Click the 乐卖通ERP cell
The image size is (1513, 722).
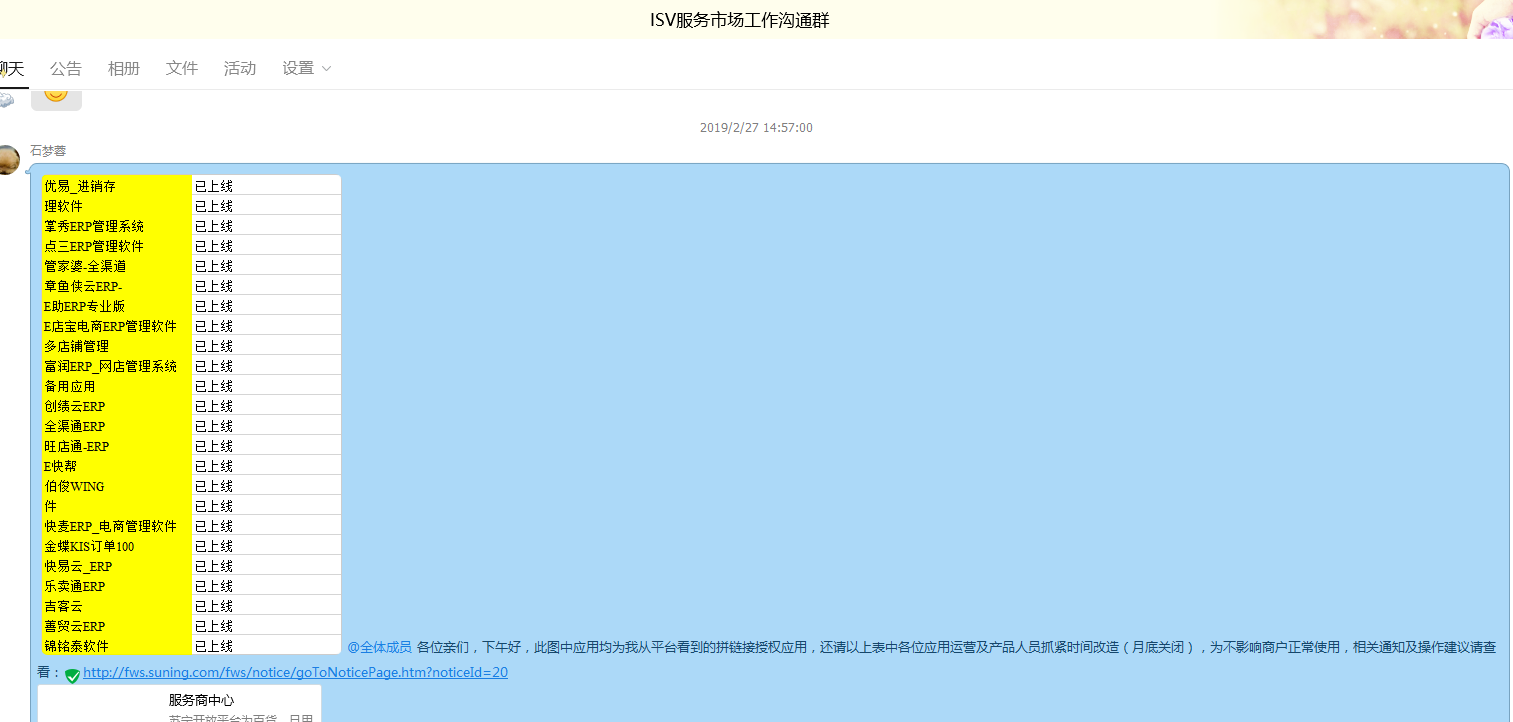(117, 586)
